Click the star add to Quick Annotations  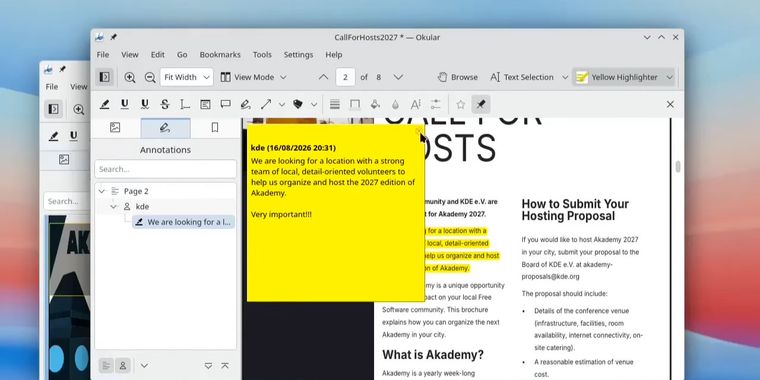460,104
